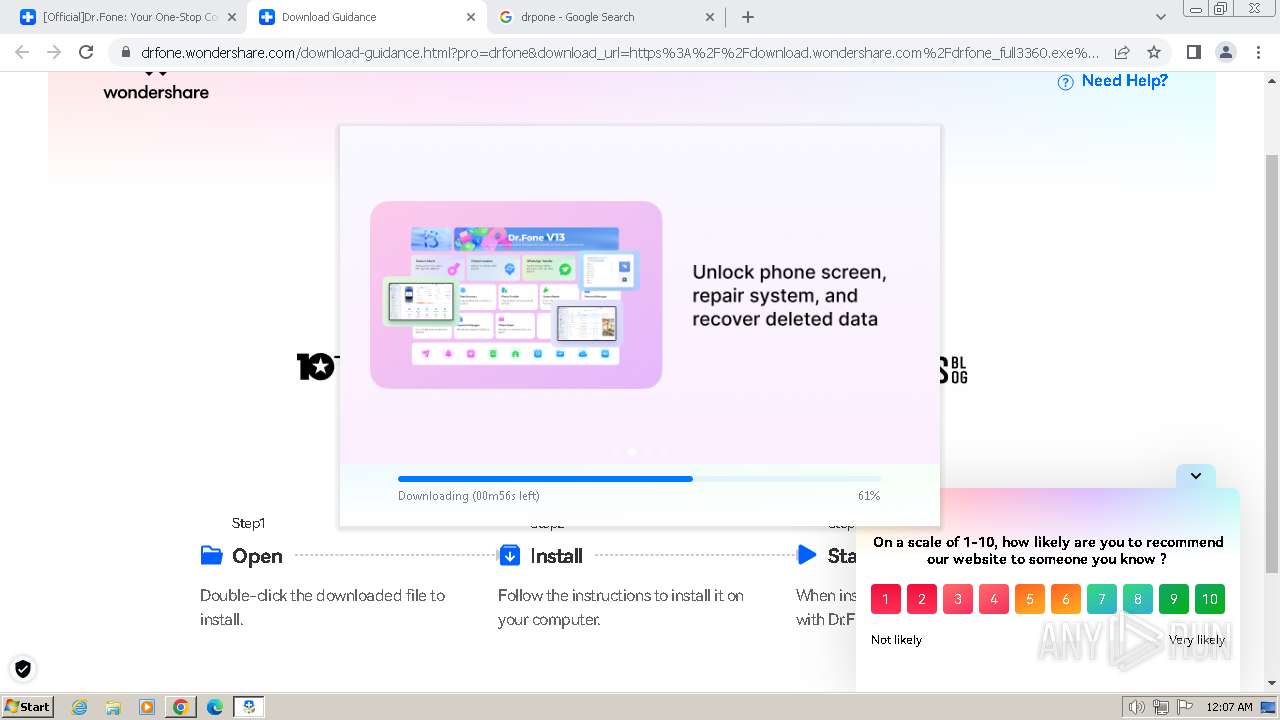Collapse the survey popup with chevron
The width and height of the screenshot is (1280, 720).
pyautogui.click(x=1196, y=476)
